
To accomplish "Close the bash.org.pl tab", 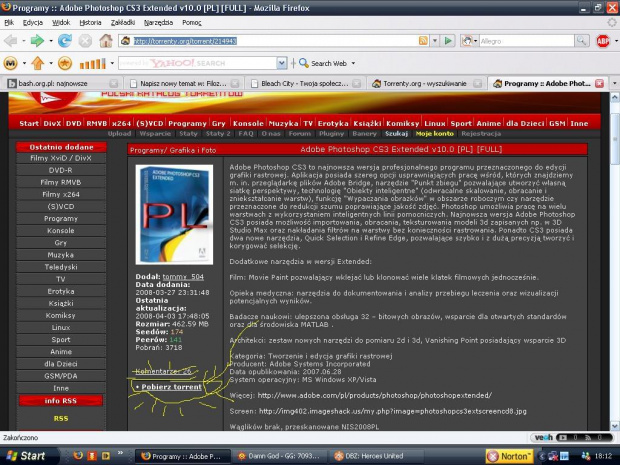I will (113, 83).
